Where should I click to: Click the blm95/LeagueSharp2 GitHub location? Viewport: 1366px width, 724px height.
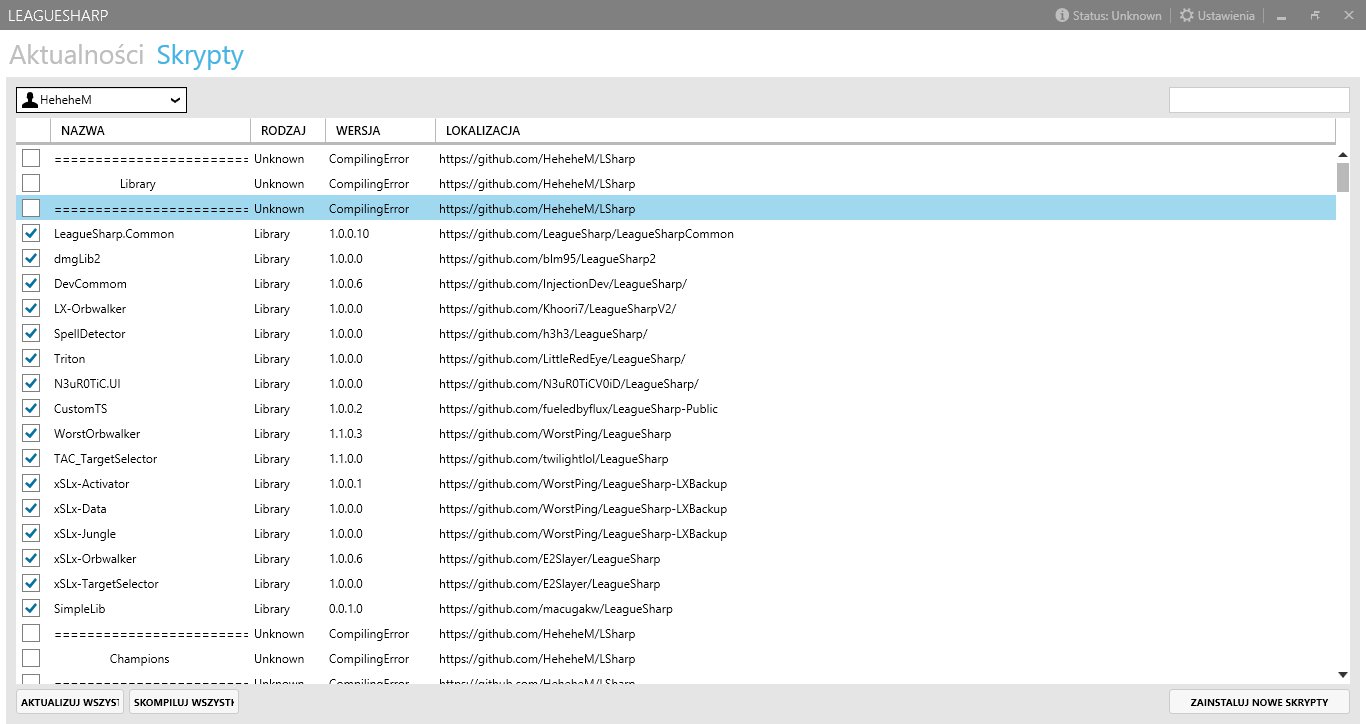click(547, 259)
